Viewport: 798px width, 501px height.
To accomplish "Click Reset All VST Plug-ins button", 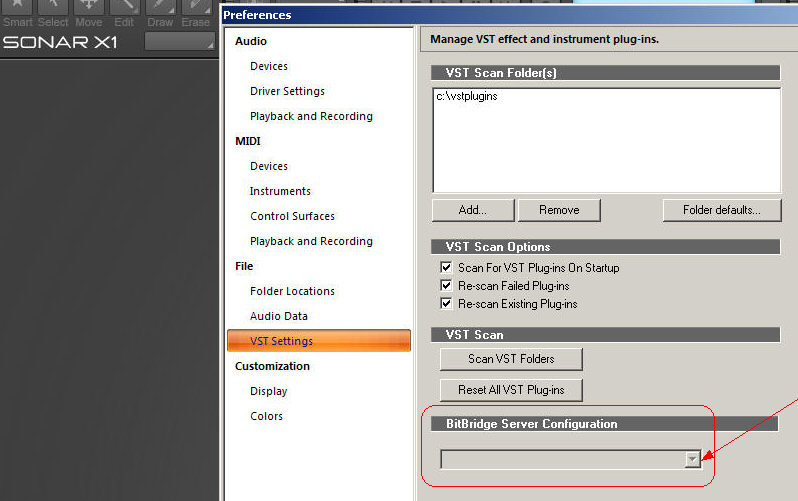I will [x=511, y=390].
